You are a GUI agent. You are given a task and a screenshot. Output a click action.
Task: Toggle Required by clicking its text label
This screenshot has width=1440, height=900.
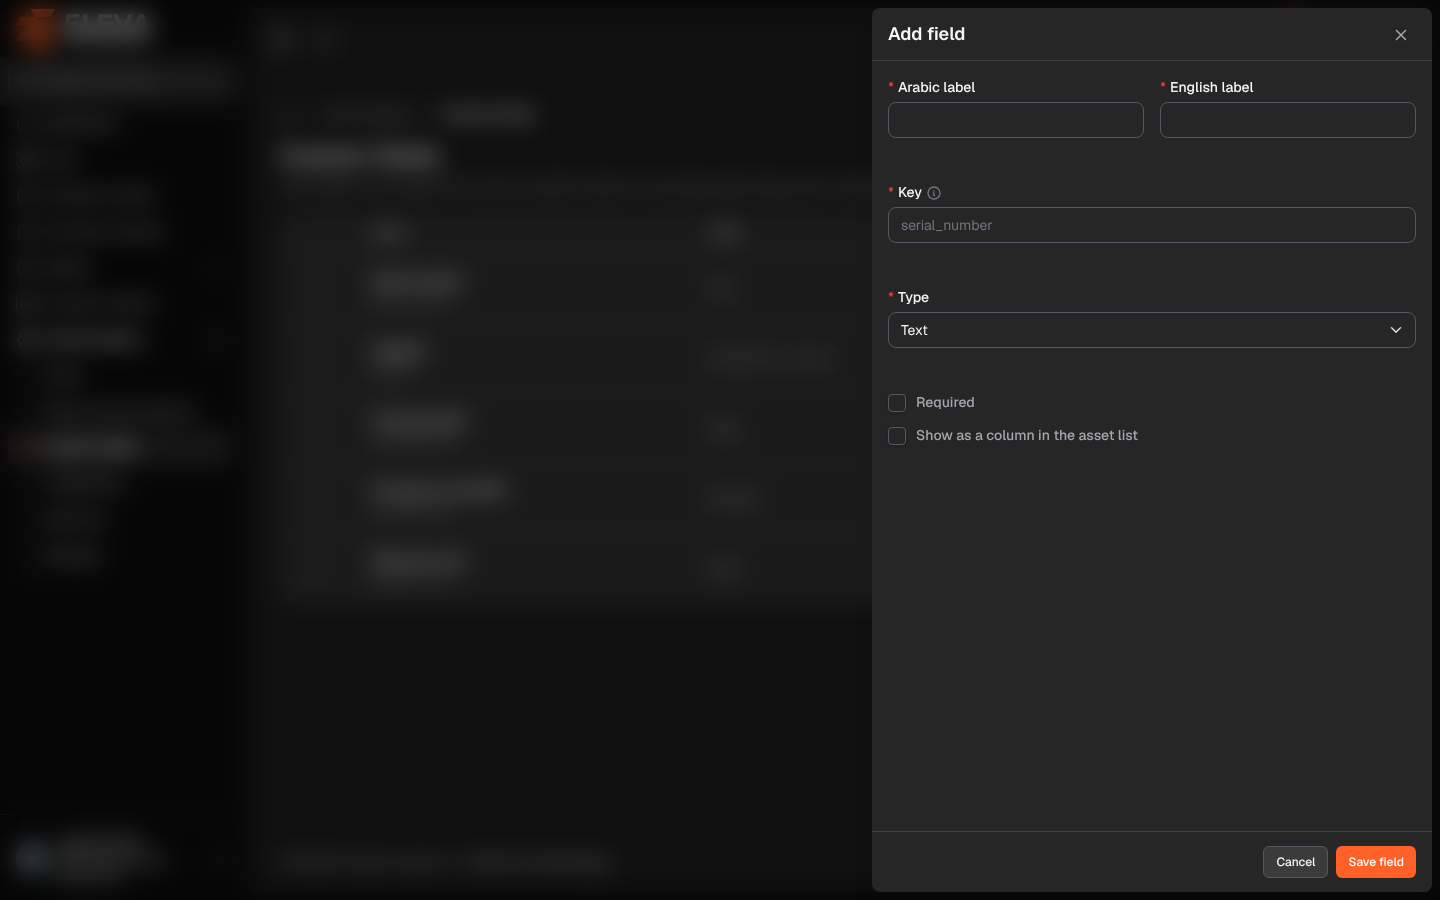pyautogui.click(x=945, y=402)
